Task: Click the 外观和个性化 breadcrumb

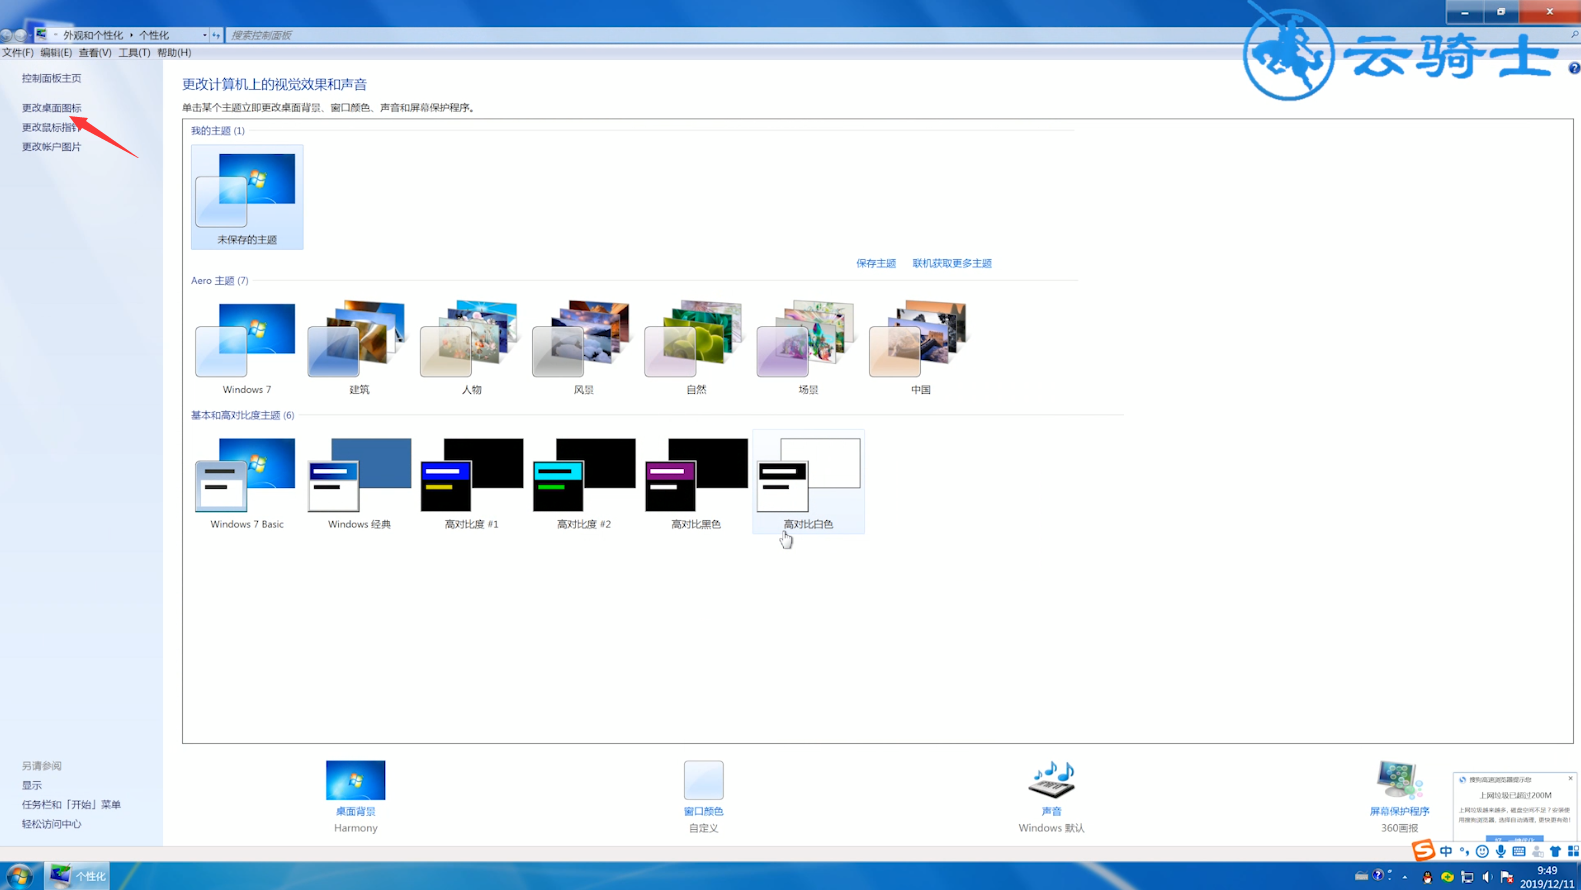Action: 93,35
